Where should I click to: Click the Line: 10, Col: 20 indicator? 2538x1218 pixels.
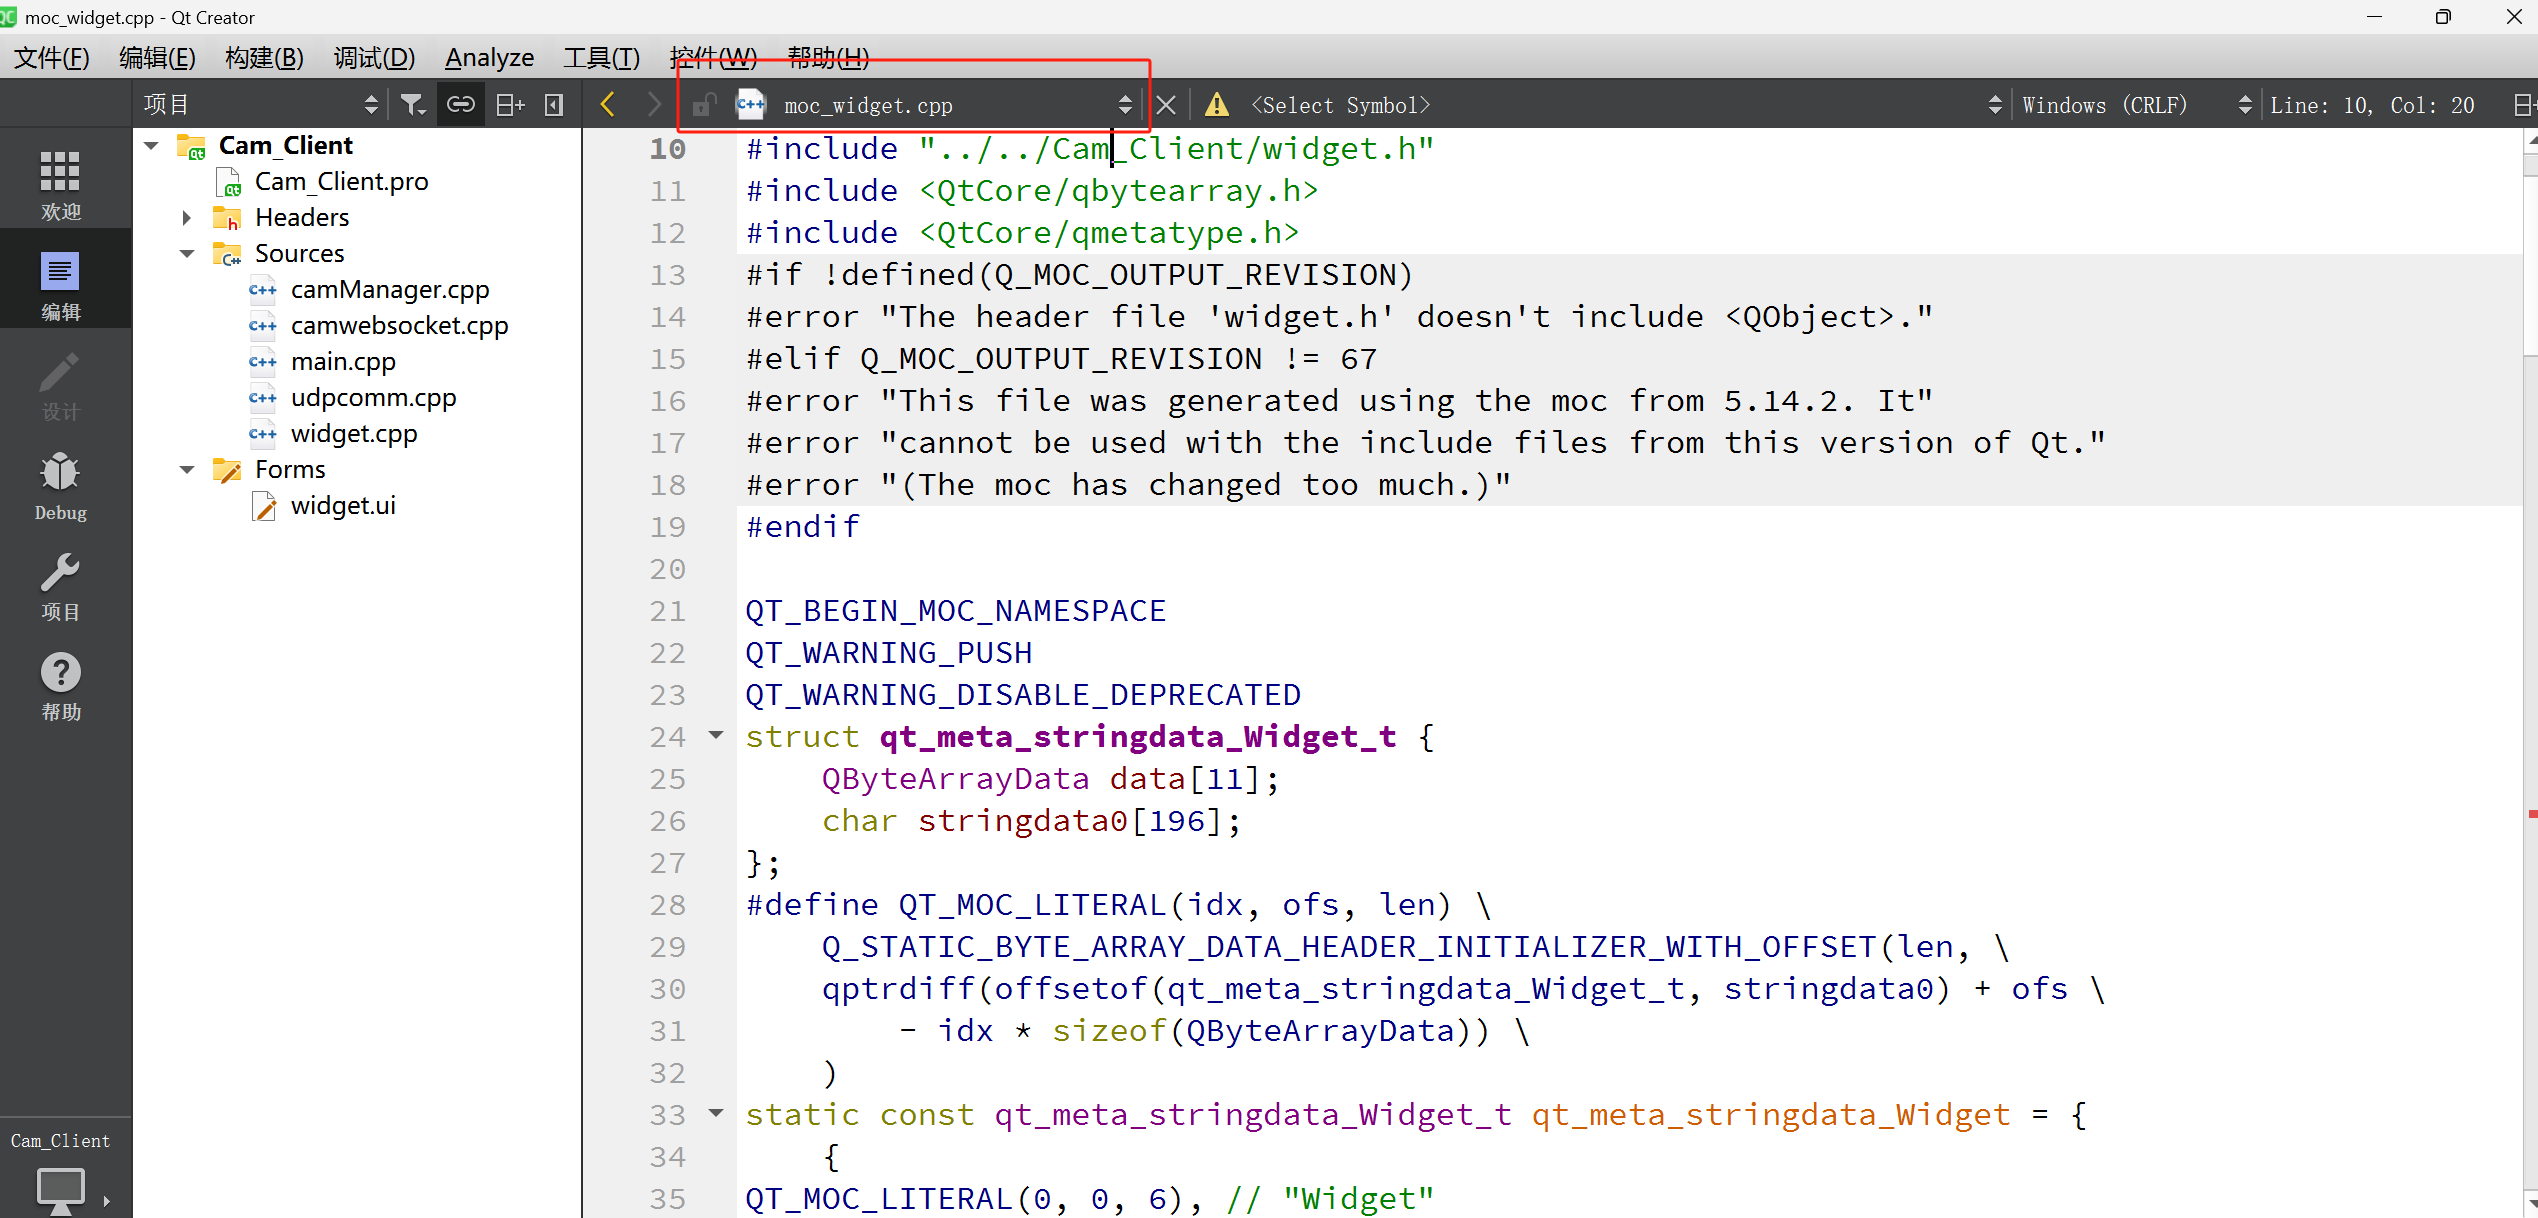[2372, 105]
